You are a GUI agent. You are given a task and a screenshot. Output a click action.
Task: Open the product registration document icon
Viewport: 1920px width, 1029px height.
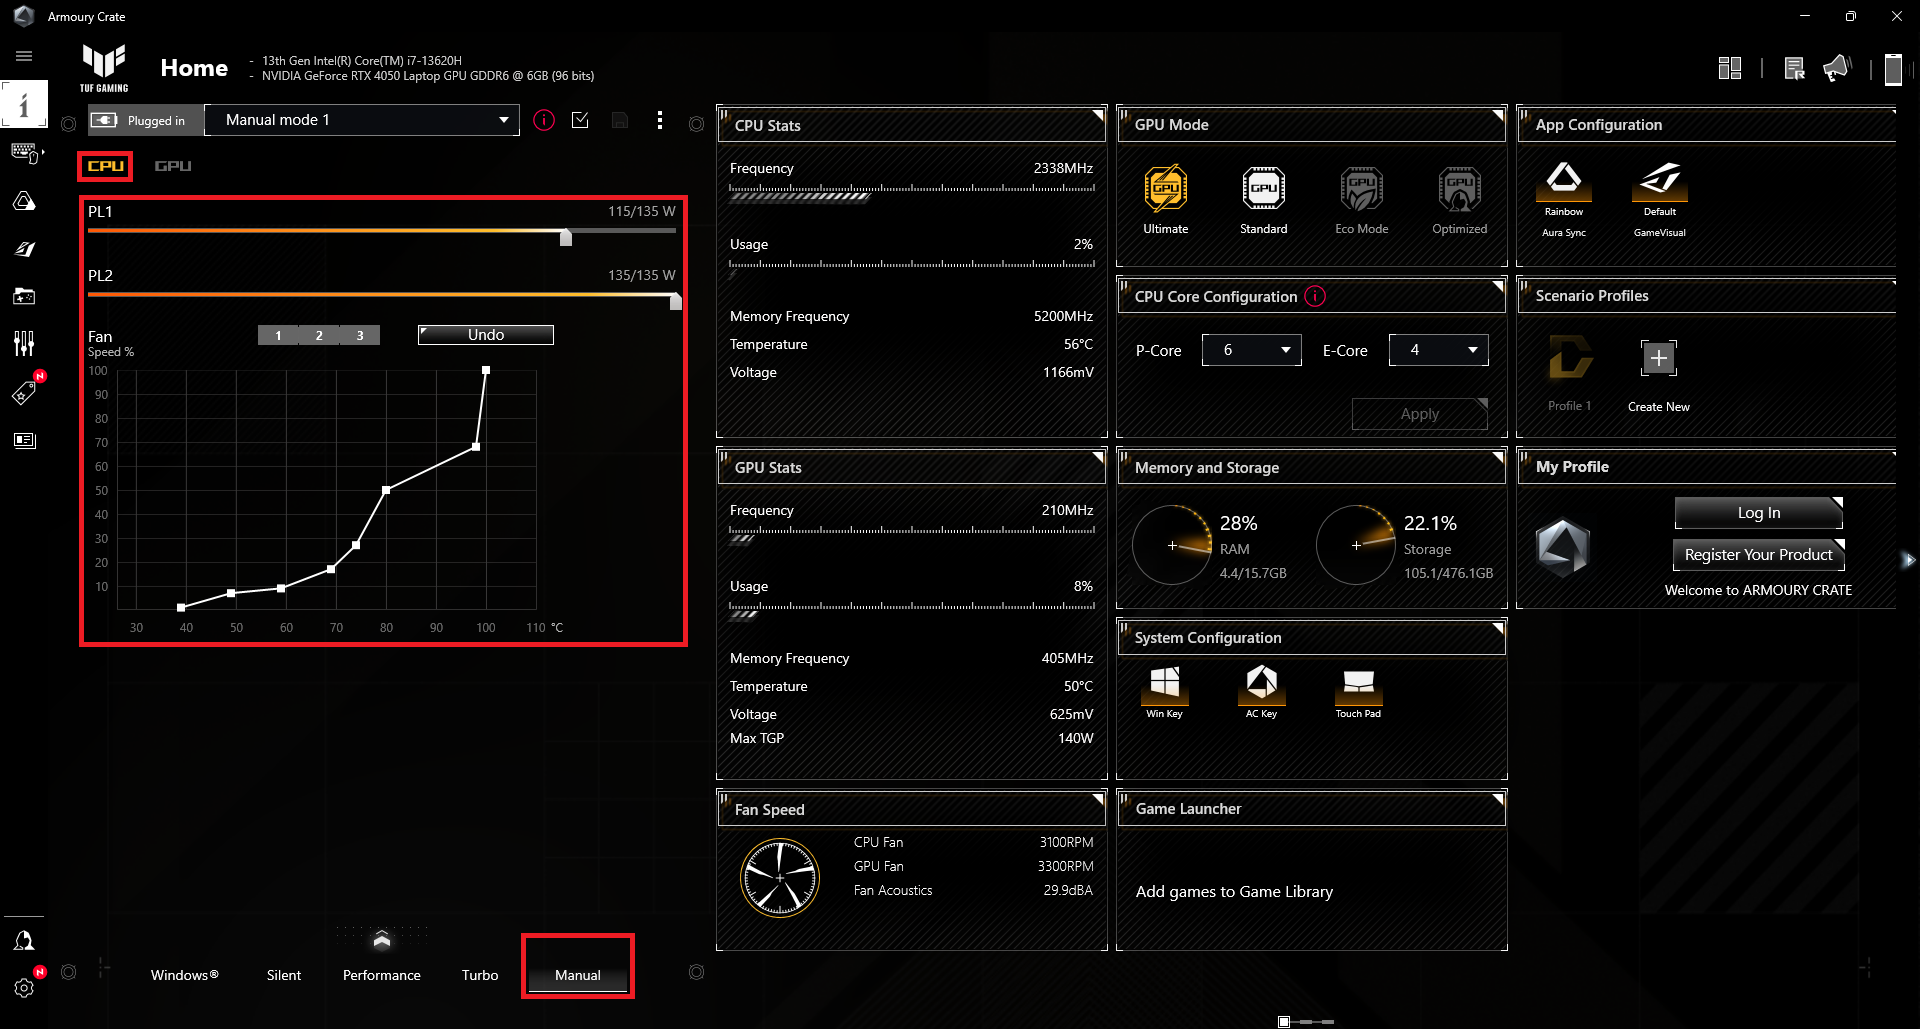pos(1794,68)
